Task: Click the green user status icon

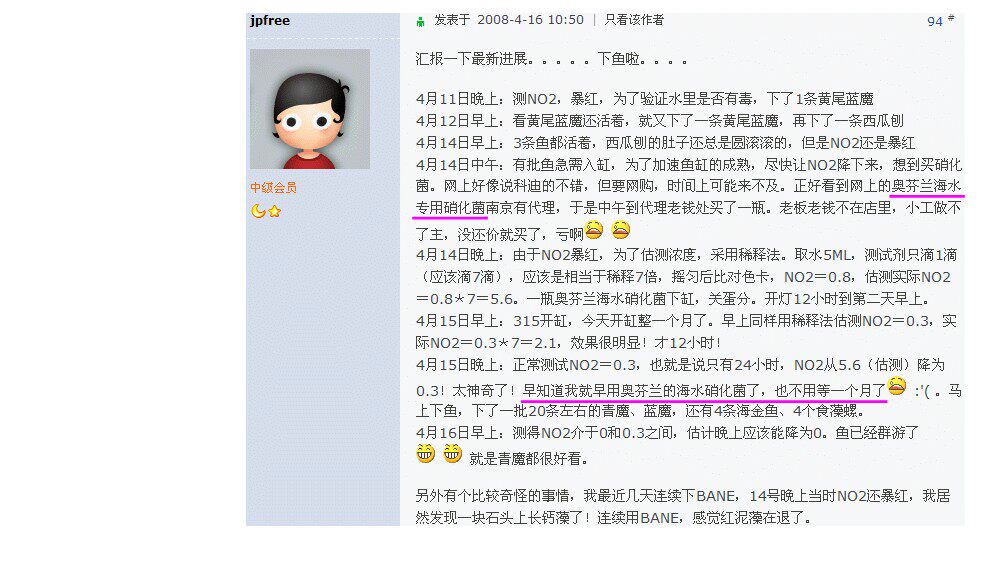Action: pos(420,22)
